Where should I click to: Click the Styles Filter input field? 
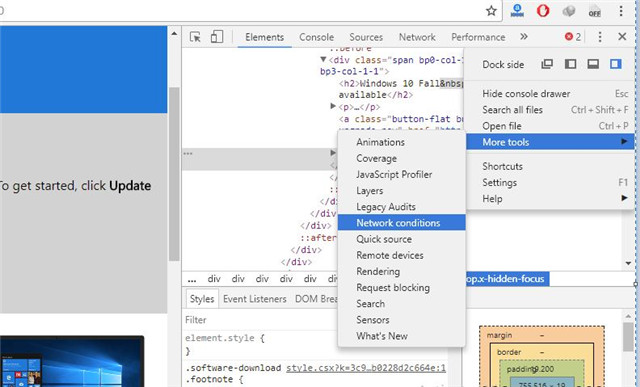(x=261, y=320)
